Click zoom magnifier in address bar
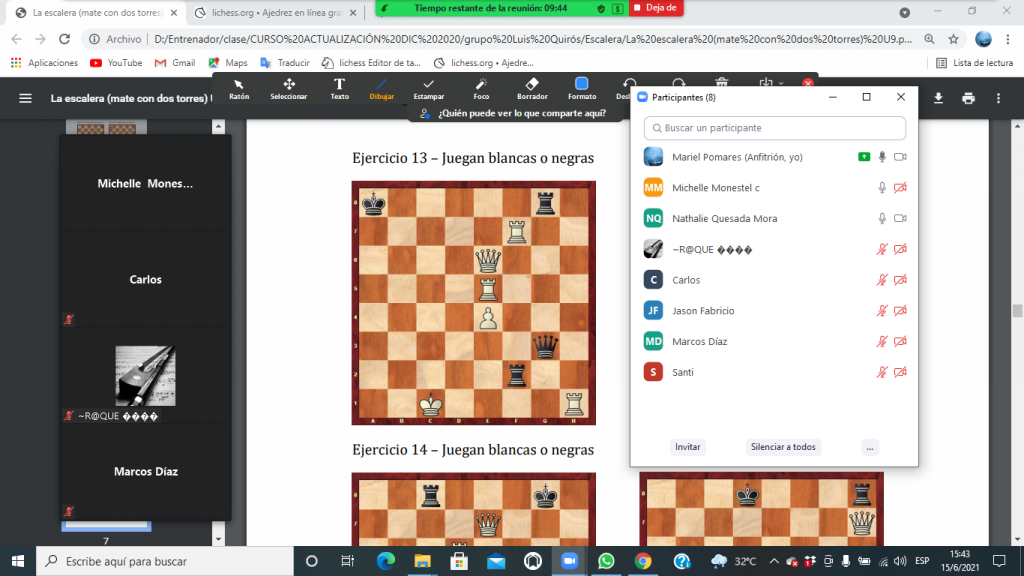Viewport: 1024px width, 576px height. click(929, 39)
